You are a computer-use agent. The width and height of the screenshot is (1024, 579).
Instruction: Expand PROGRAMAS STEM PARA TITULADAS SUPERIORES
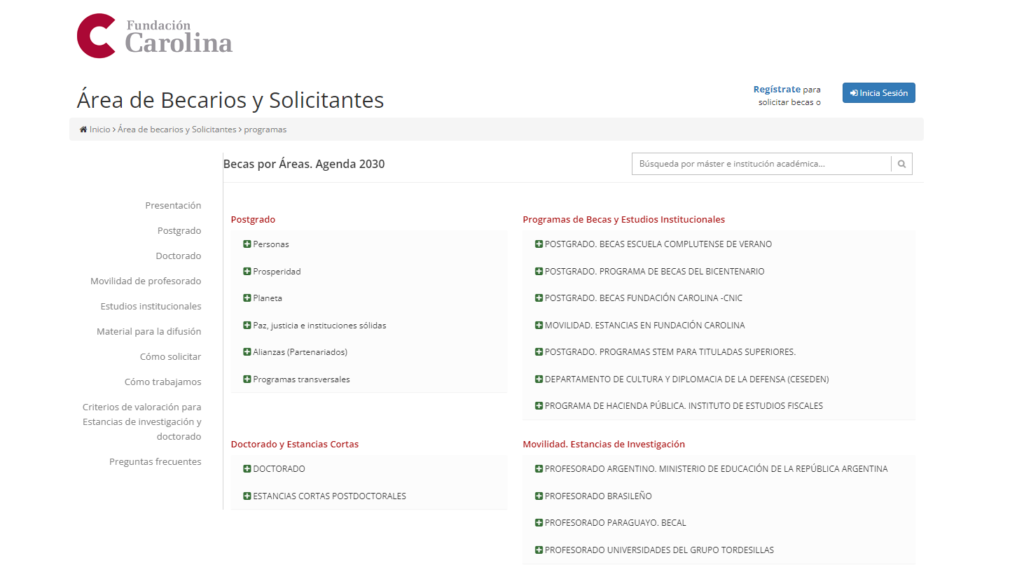click(x=665, y=352)
